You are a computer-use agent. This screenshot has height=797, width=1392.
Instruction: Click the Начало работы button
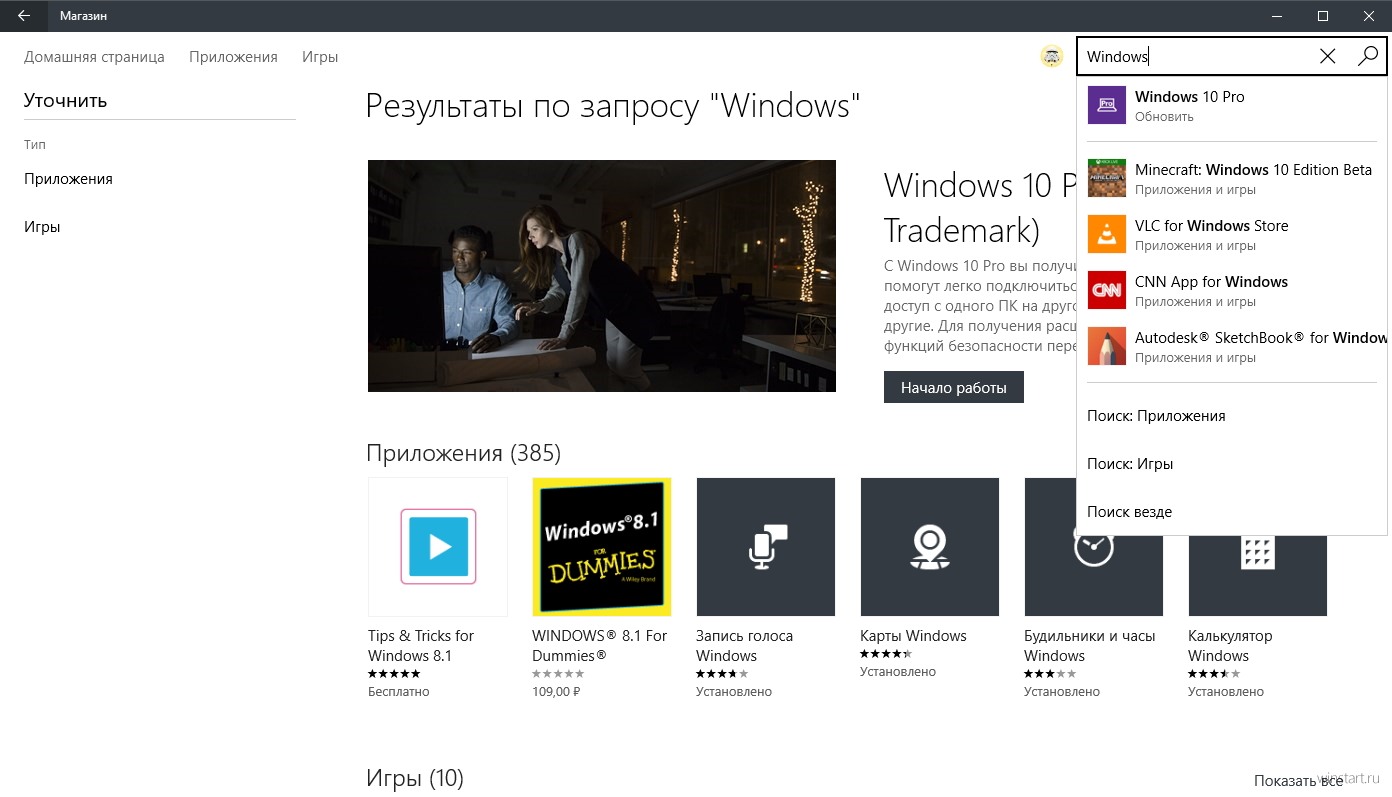(954, 387)
